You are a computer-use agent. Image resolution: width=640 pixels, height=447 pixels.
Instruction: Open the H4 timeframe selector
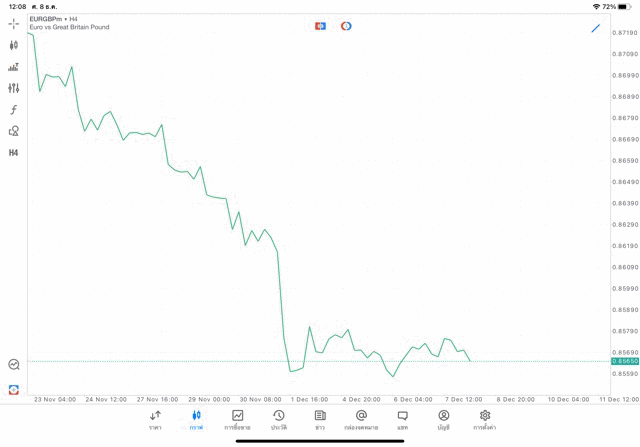[x=13, y=153]
